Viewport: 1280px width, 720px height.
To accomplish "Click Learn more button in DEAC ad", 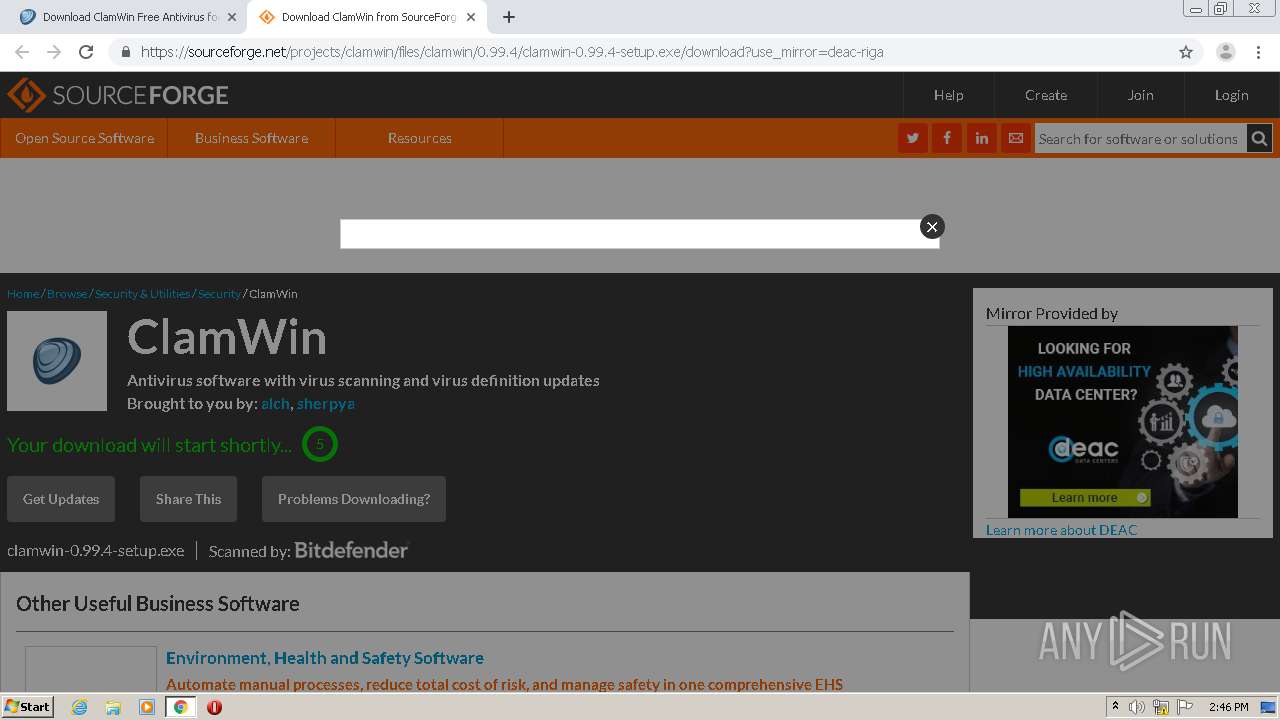I will (1085, 497).
